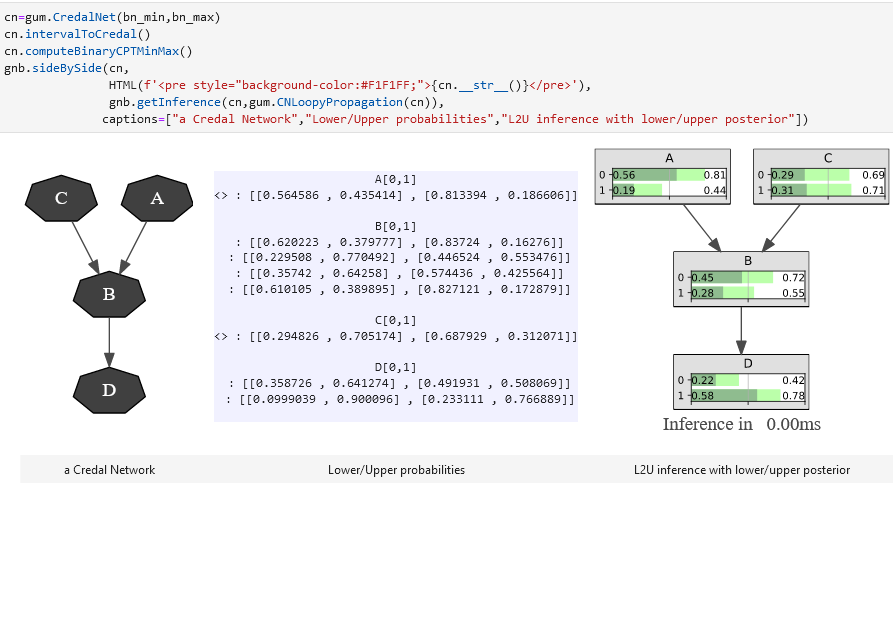Select the B posterior box in the L2U diagram

click(741, 278)
